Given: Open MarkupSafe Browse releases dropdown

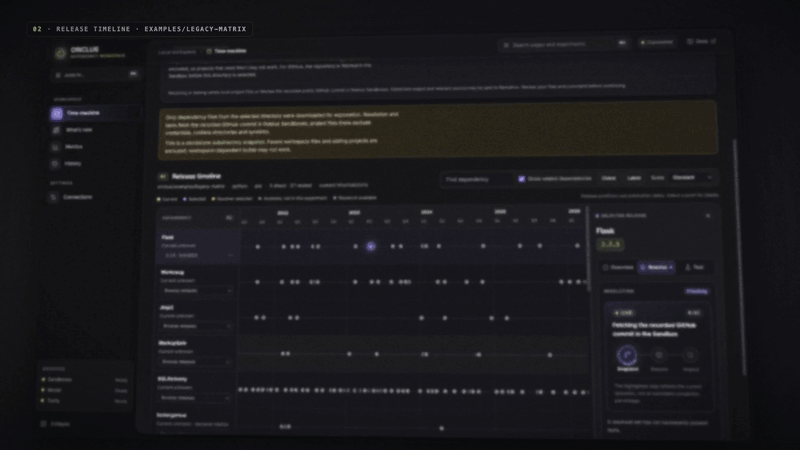Looking at the screenshot, I should tap(195, 361).
